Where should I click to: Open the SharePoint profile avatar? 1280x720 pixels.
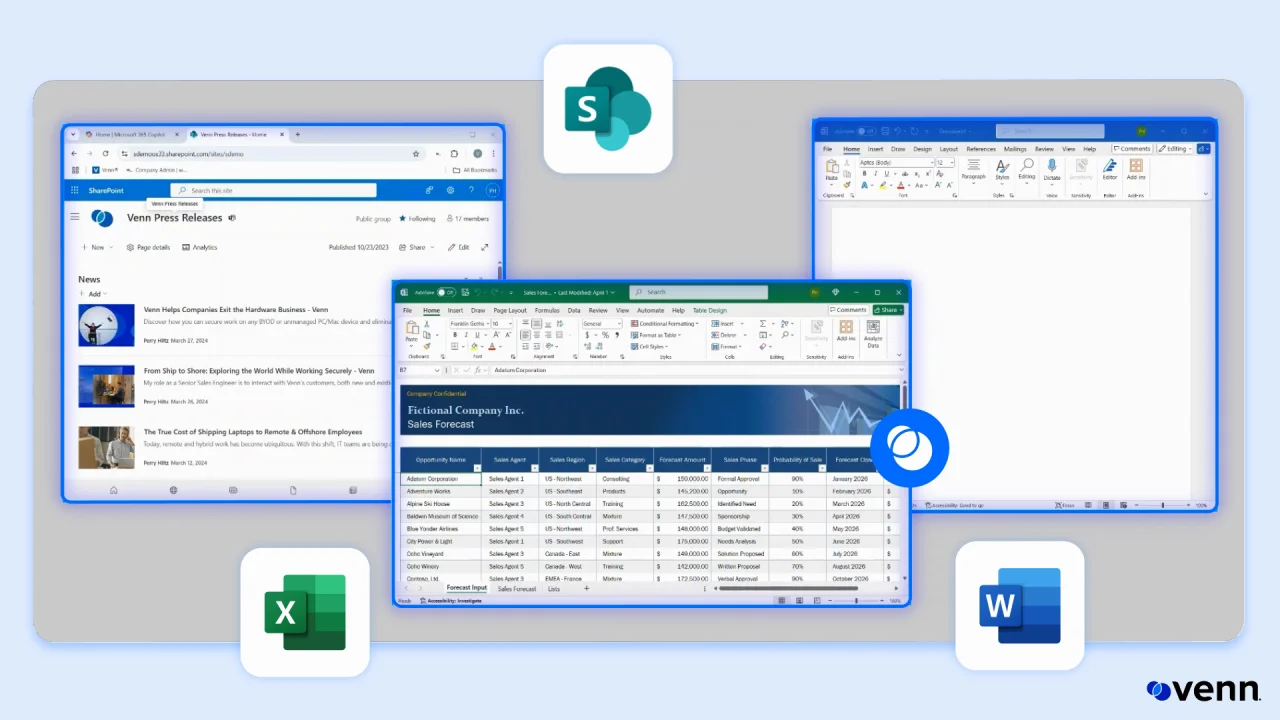491,190
